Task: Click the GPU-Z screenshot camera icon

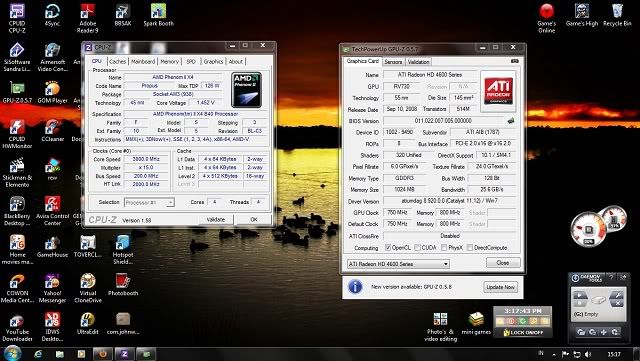Action: point(515,61)
